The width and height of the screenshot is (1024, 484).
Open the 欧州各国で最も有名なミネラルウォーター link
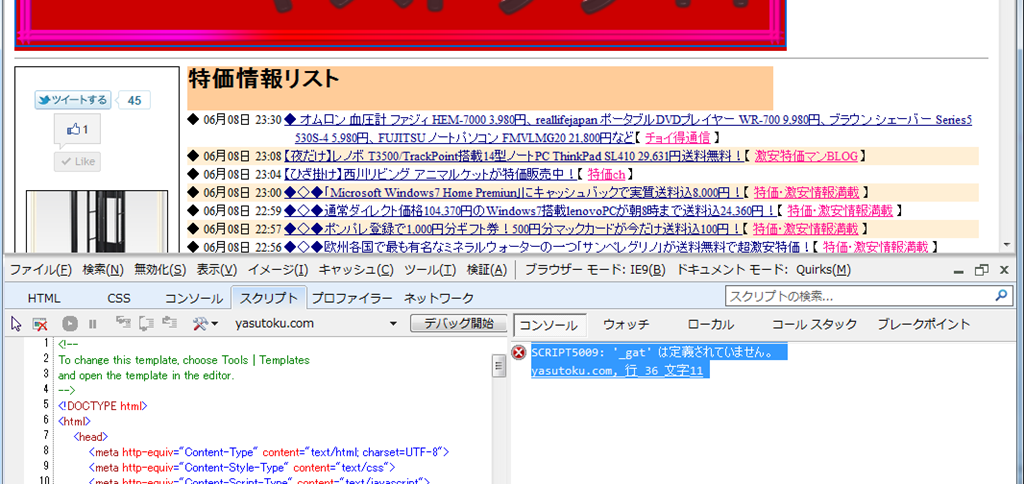[547, 248]
